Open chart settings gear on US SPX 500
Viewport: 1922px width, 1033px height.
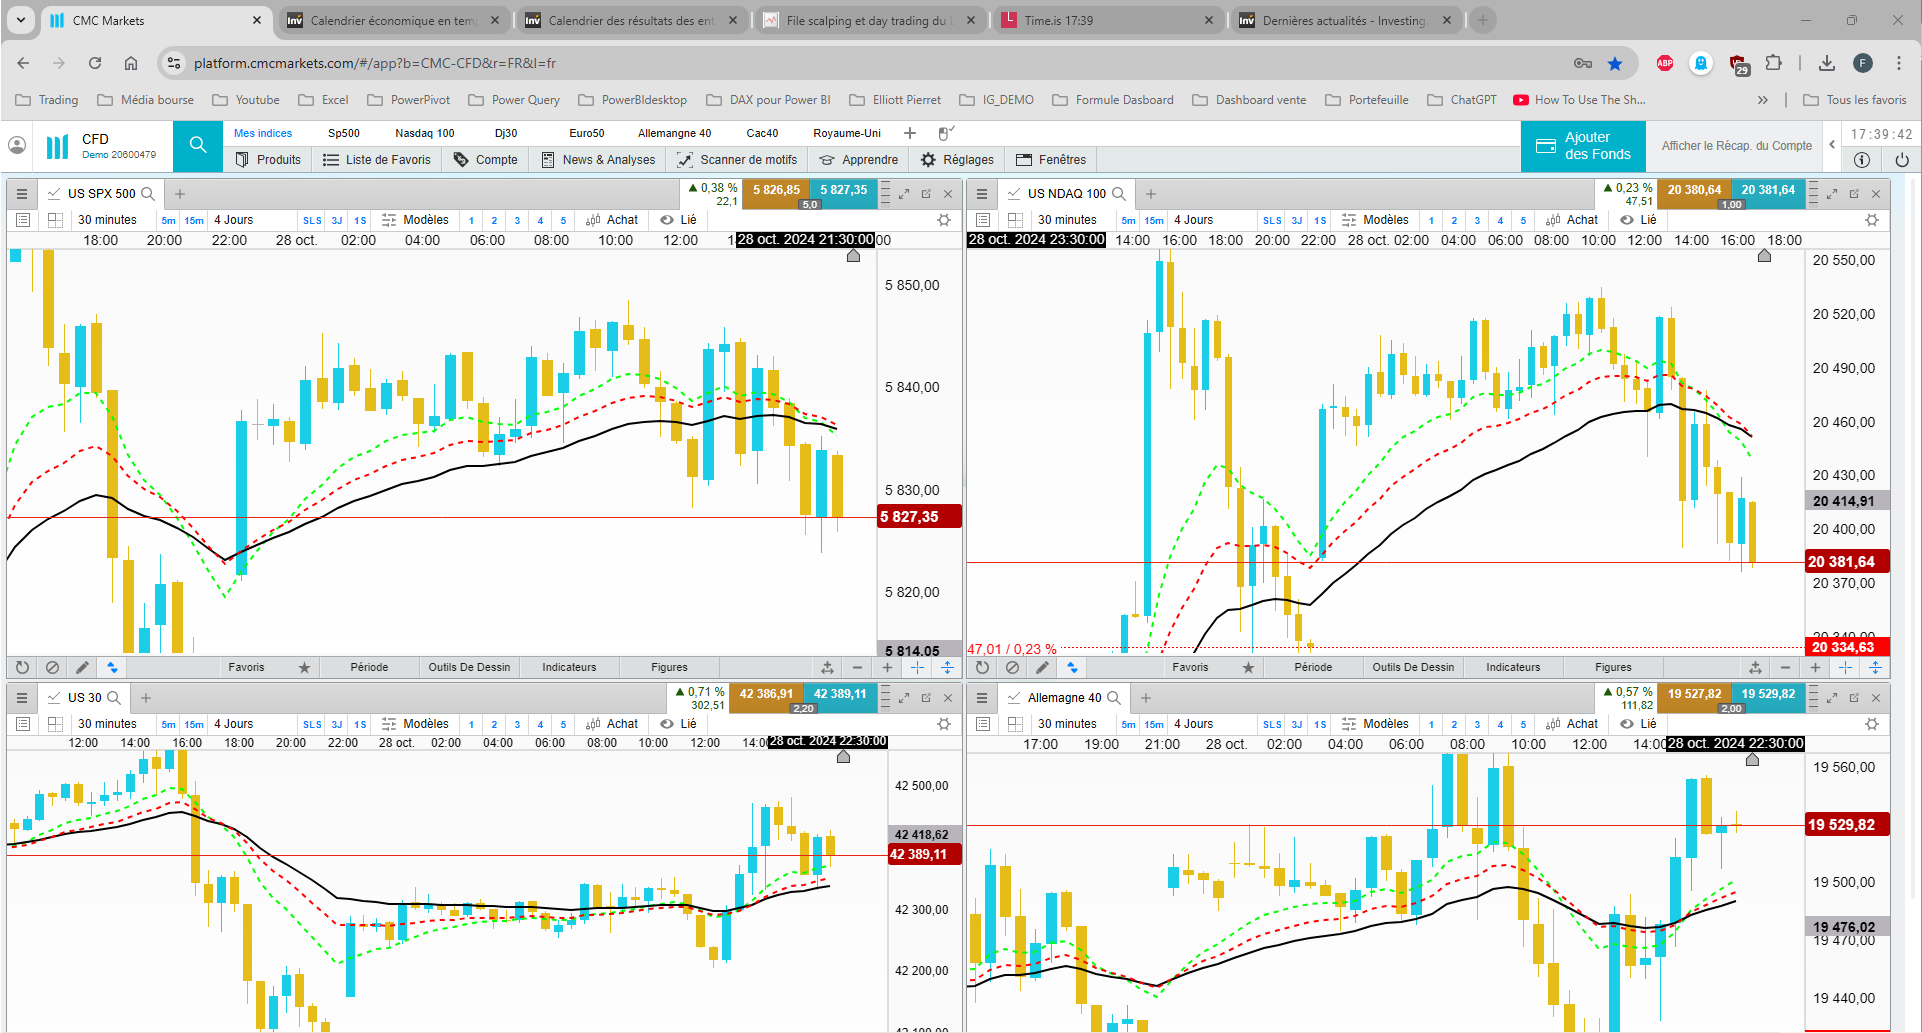944,220
